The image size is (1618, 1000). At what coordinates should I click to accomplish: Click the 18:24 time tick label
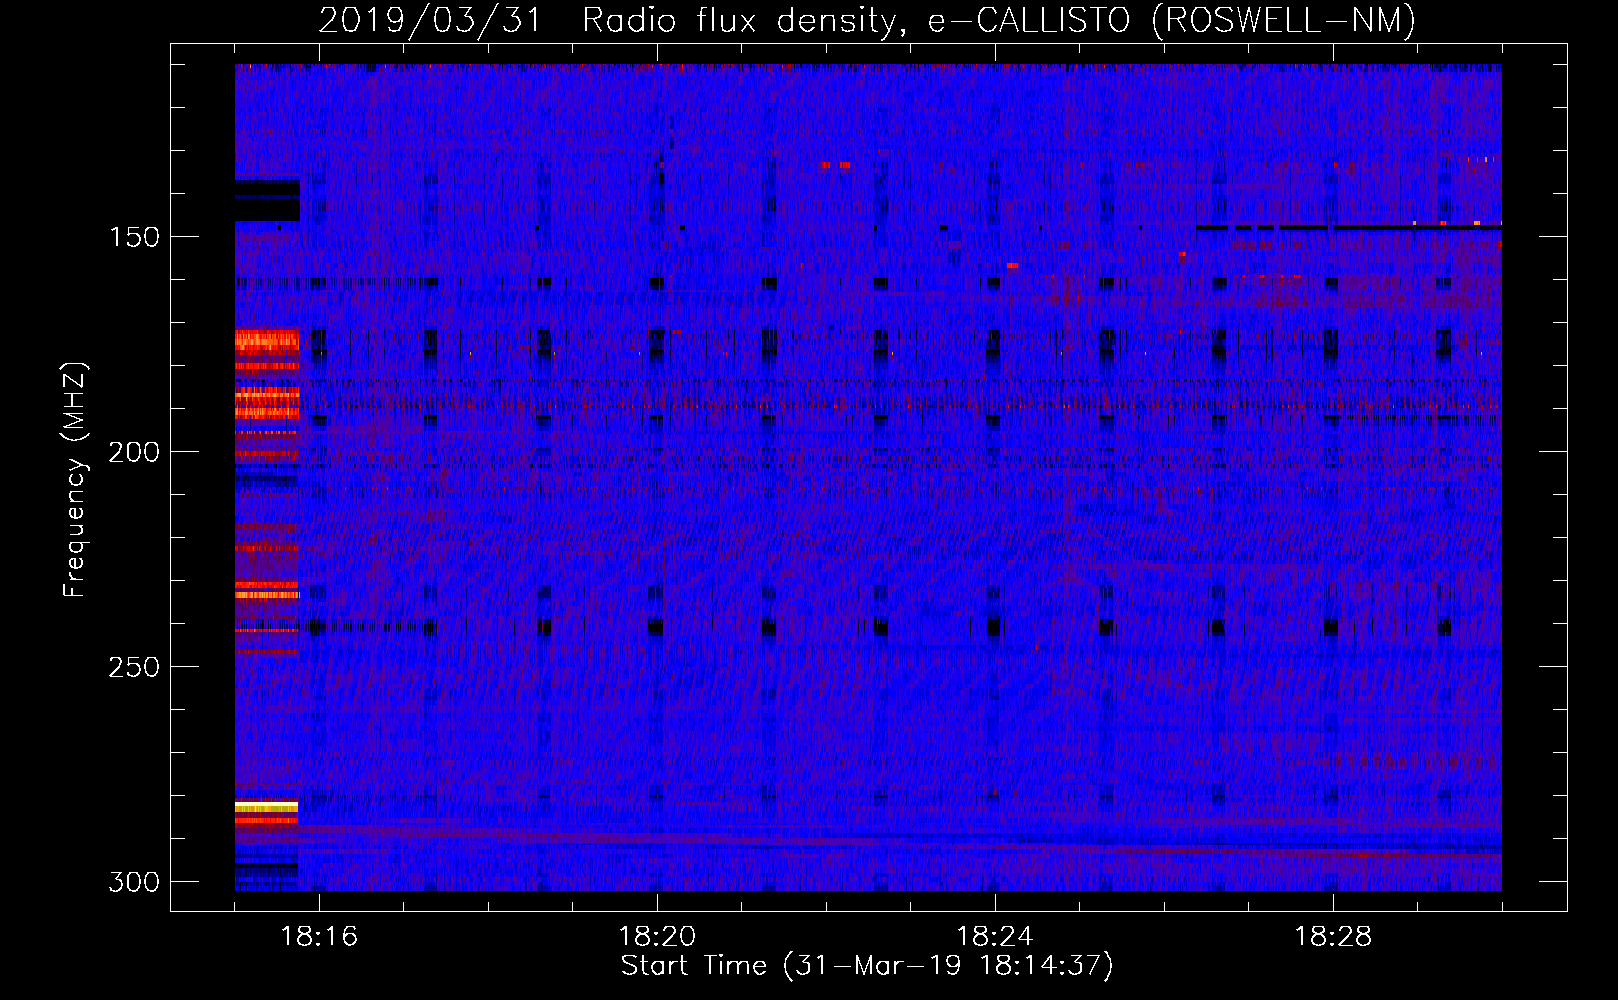(995, 936)
